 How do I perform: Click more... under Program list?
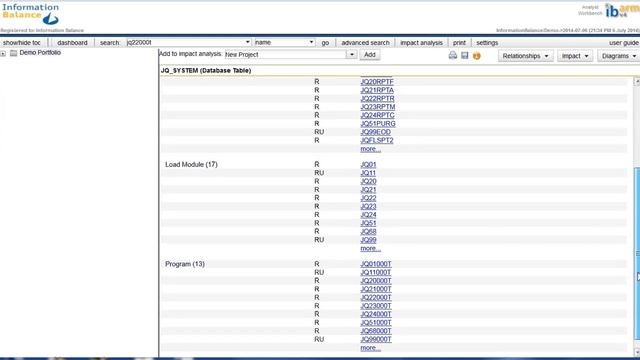(371, 348)
